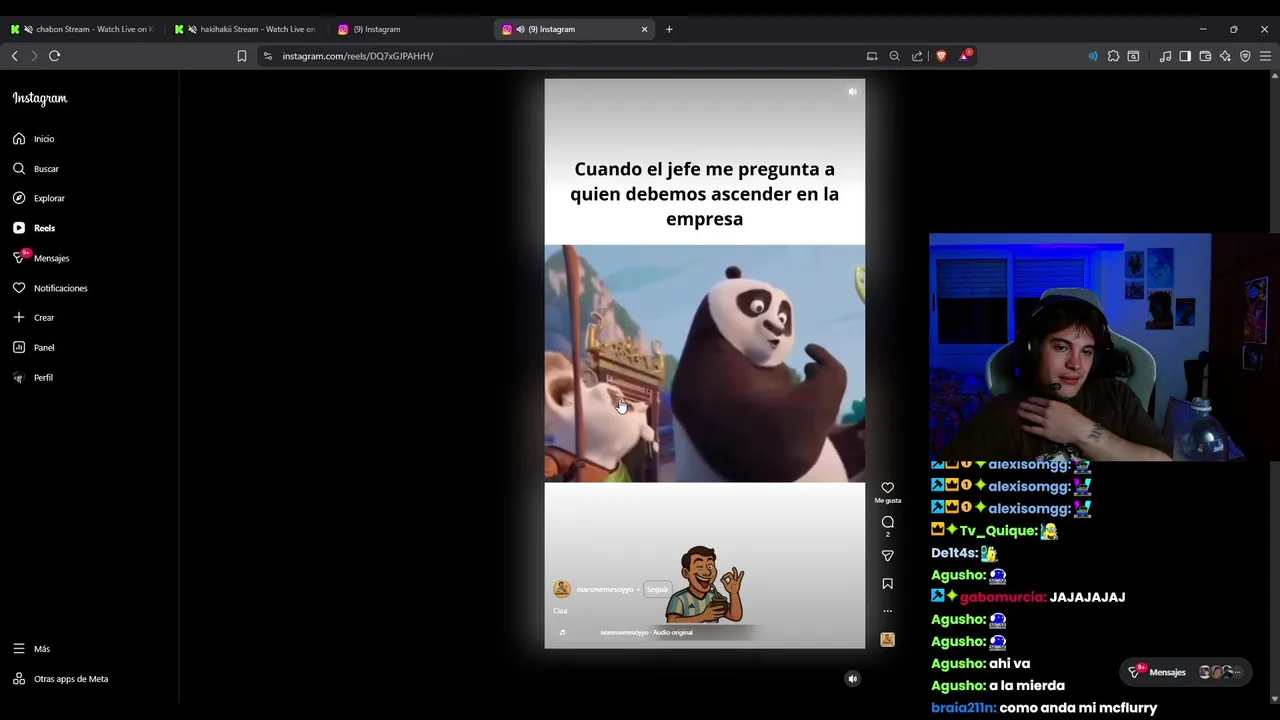This screenshot has height=720, width=1280.
Task: Click the tab search toolbar icon
Action: pyautogui.click(x=1133, y=56)
